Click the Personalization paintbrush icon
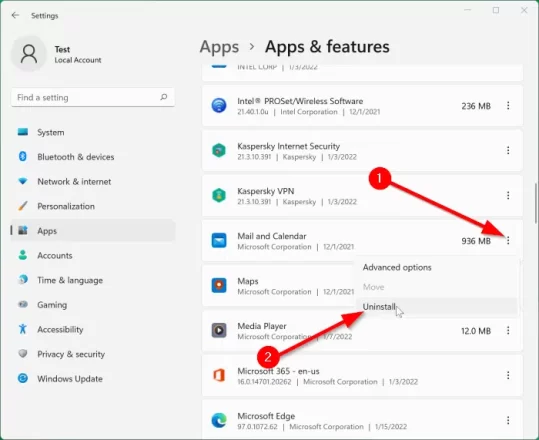539x440 pixels. 23,206
